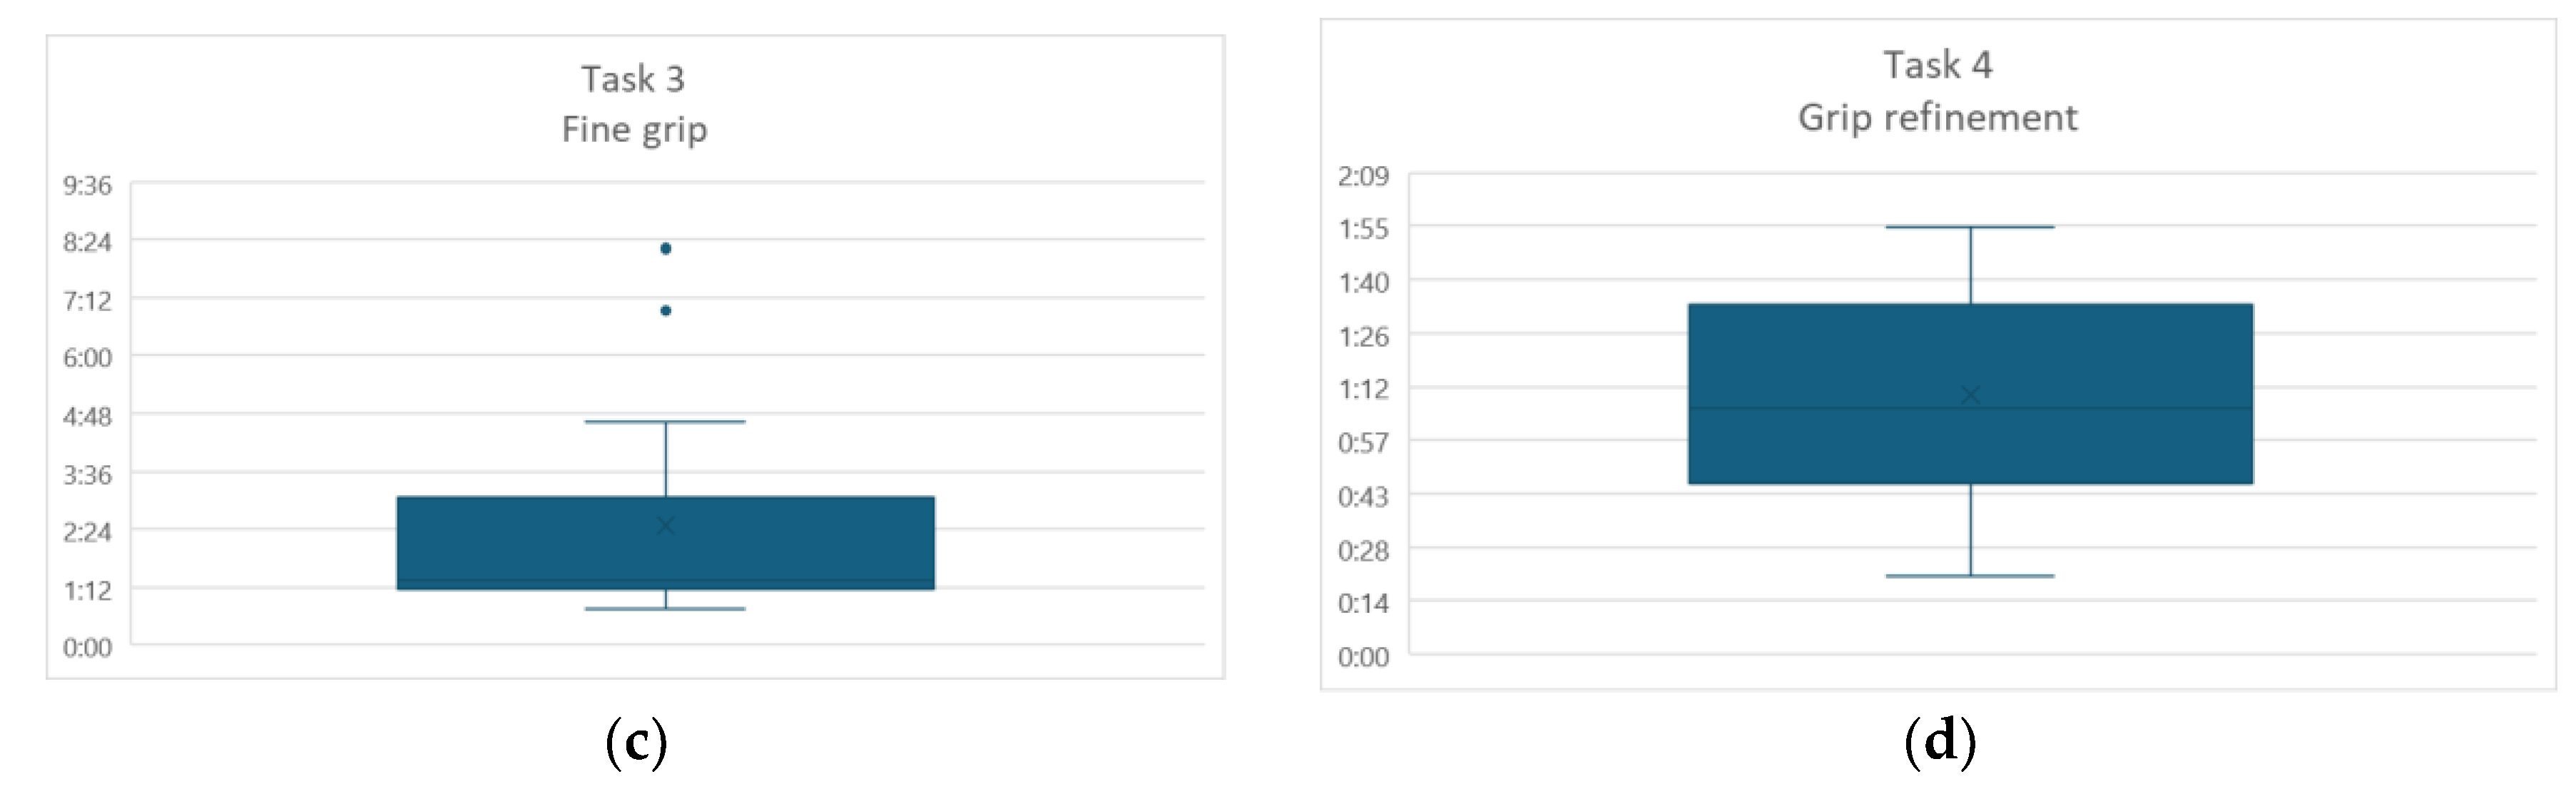Viewport: 2576px width, 789px height.
Task: Click the 0:14 axis label
Action: point(1363,603)
